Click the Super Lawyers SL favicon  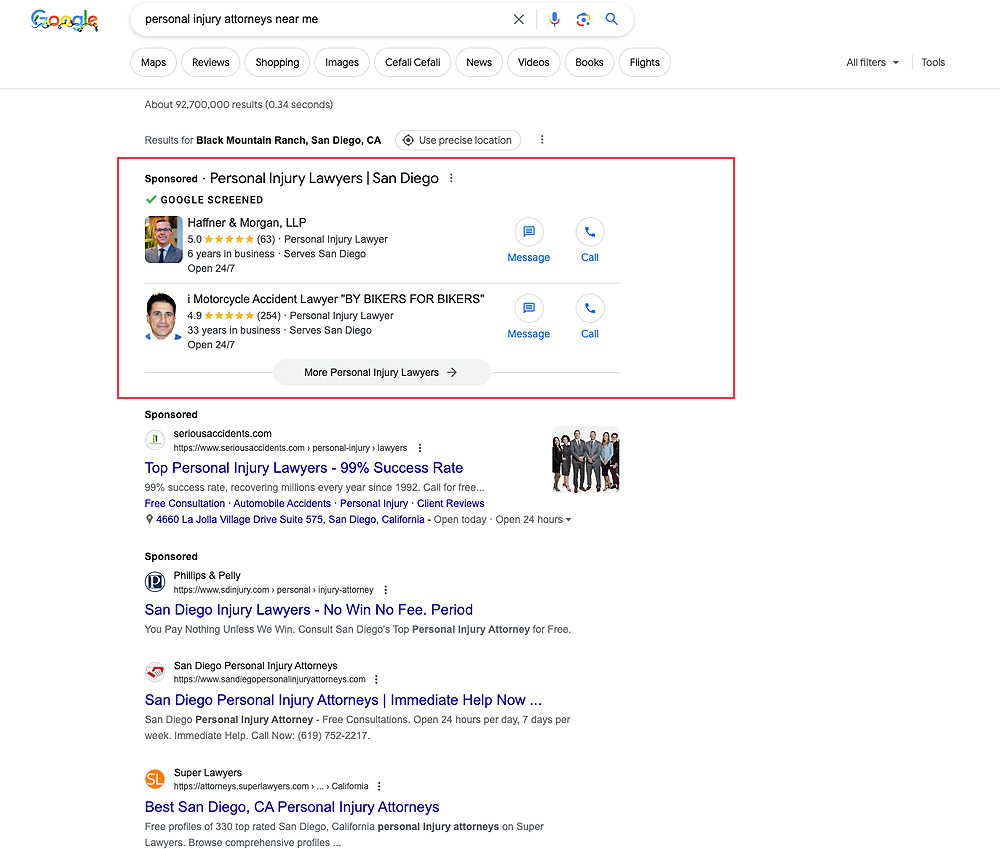(x=155, y=779)
